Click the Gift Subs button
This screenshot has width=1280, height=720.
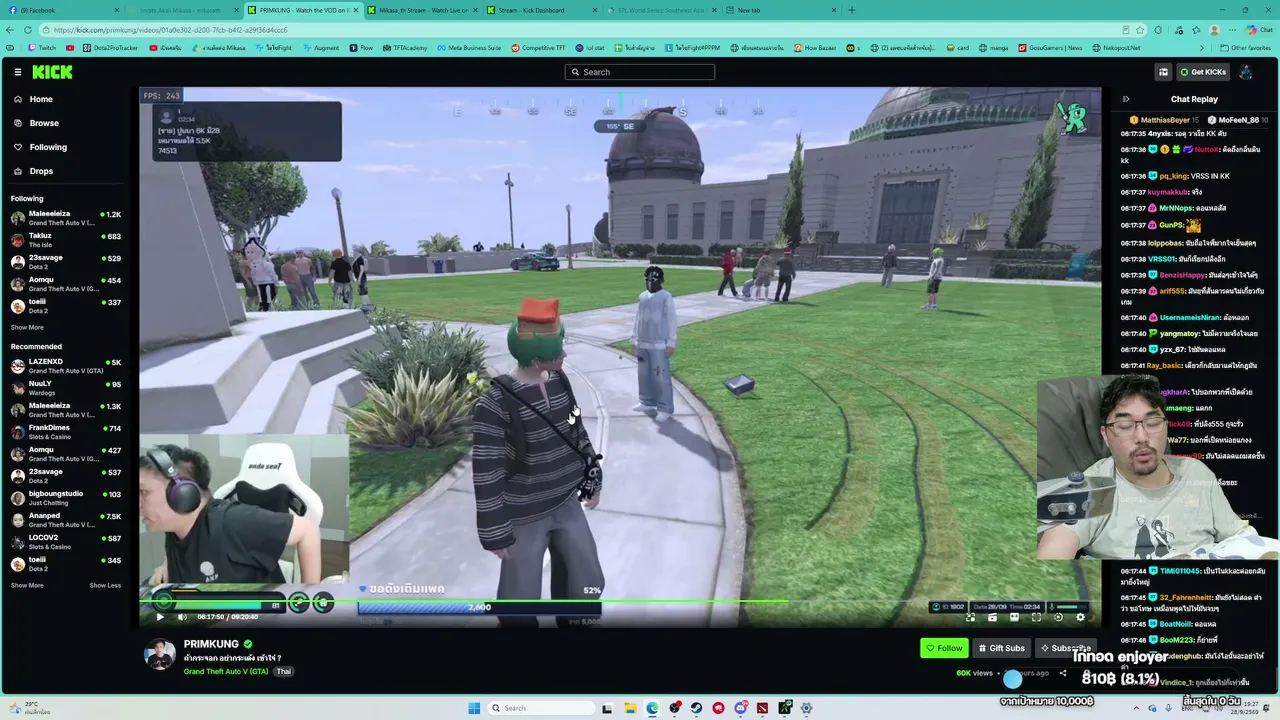[x=1001, y=648]
